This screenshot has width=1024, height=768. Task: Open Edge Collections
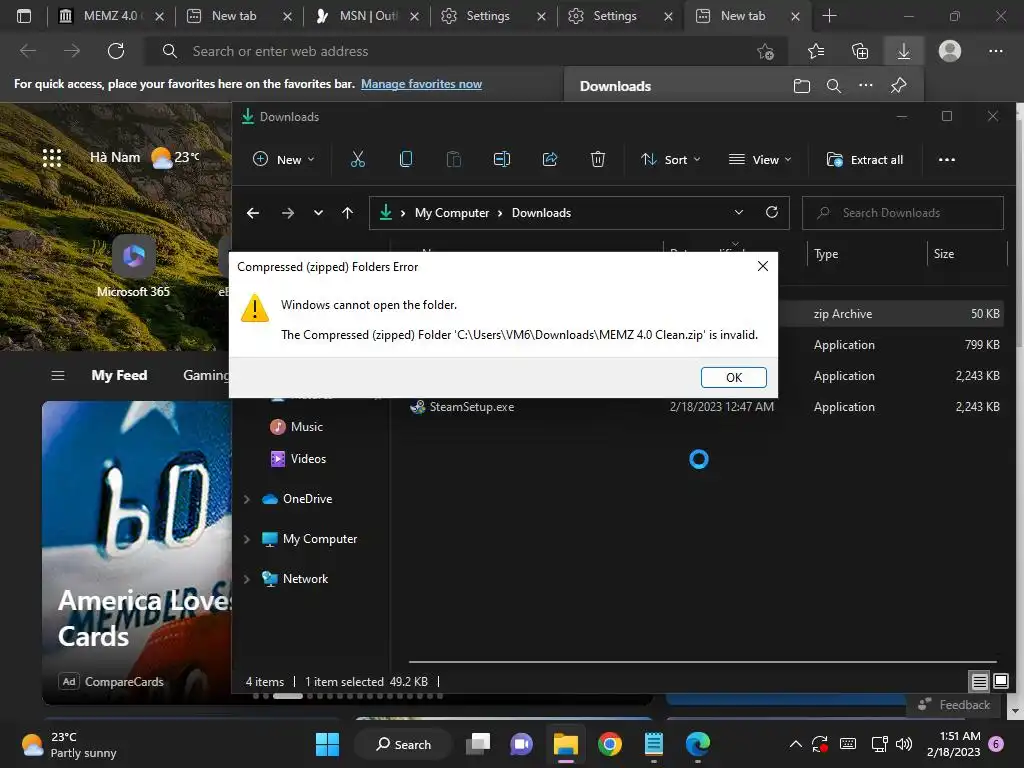pos(860,51)
